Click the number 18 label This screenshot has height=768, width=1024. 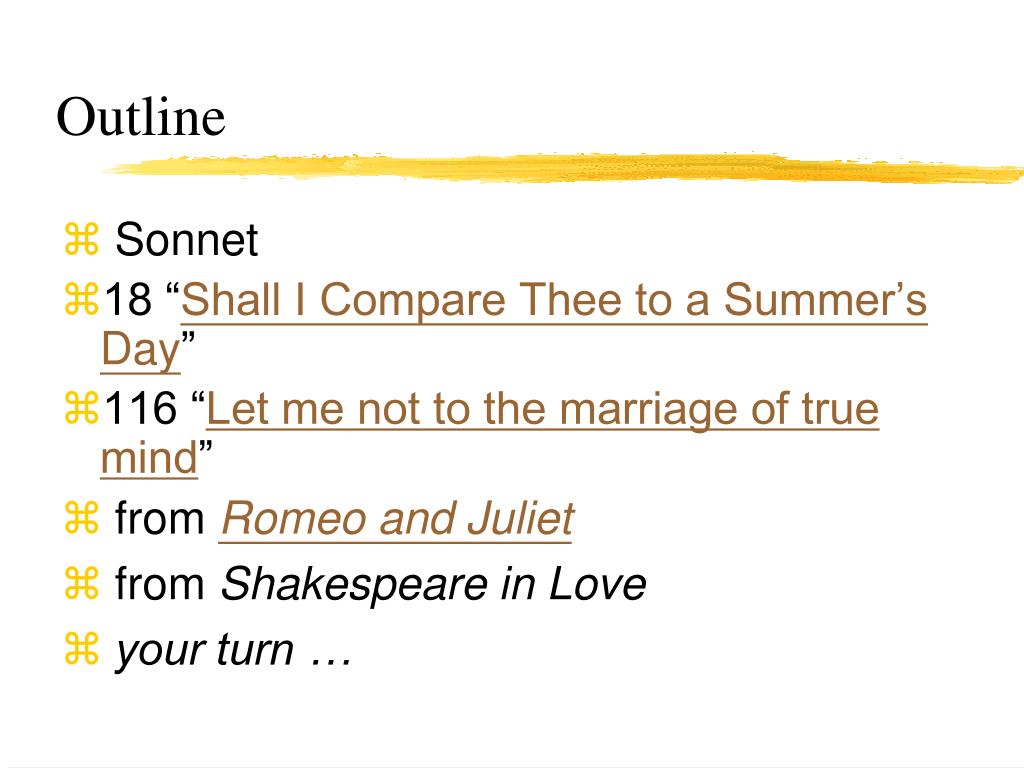[128, 300]
